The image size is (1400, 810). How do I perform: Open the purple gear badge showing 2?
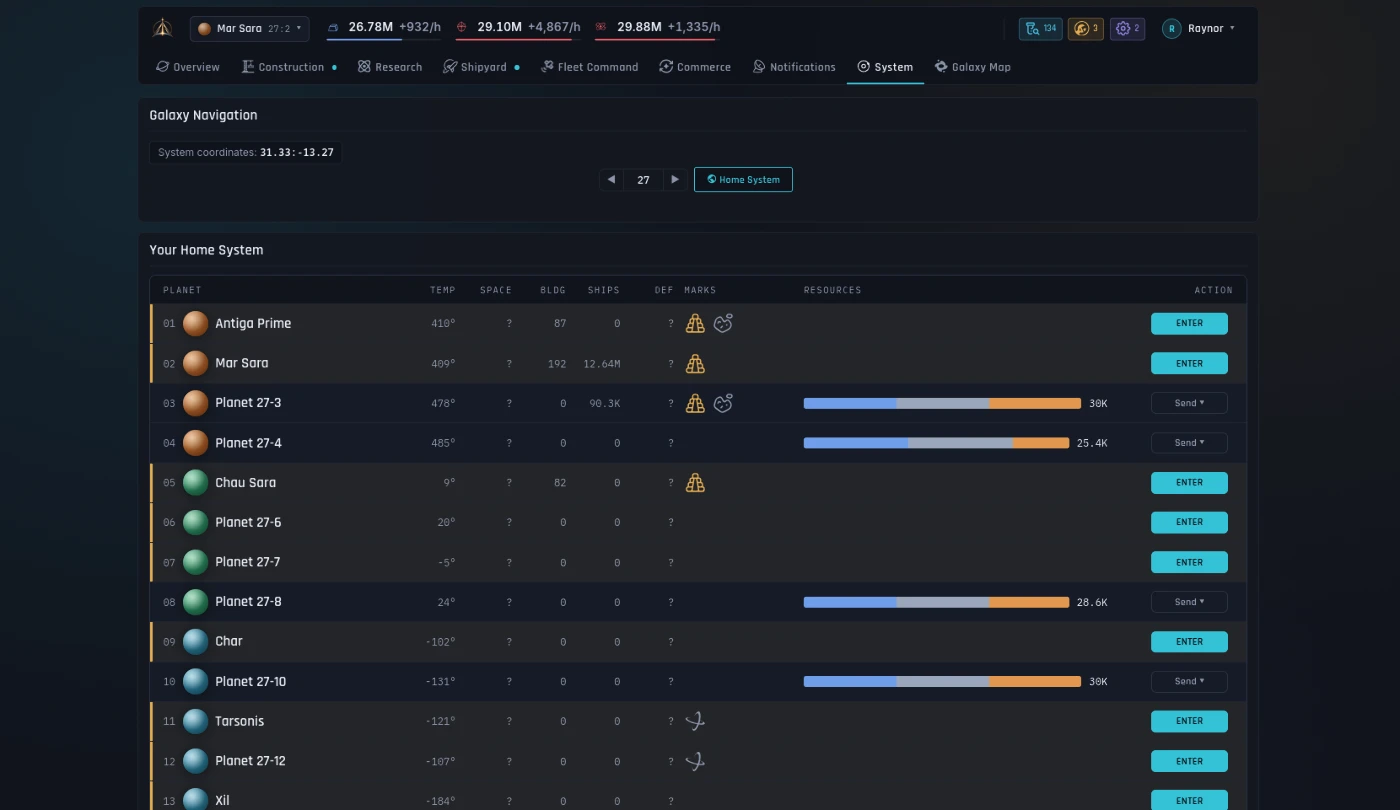coord(1127,29)
